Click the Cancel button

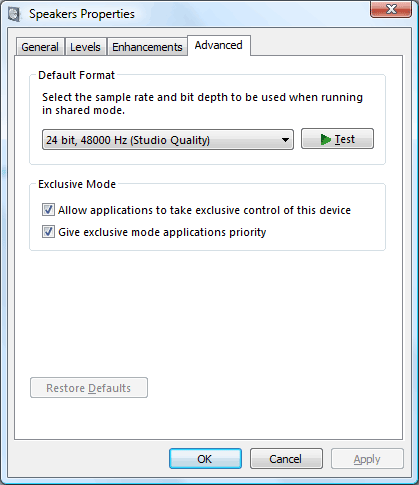point(286,459)
